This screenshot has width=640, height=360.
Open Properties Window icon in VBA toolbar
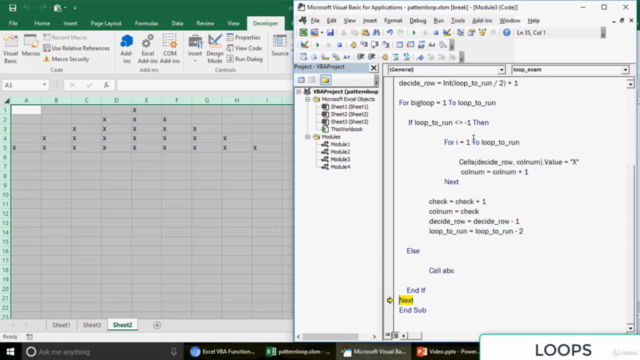pos(471,33)
